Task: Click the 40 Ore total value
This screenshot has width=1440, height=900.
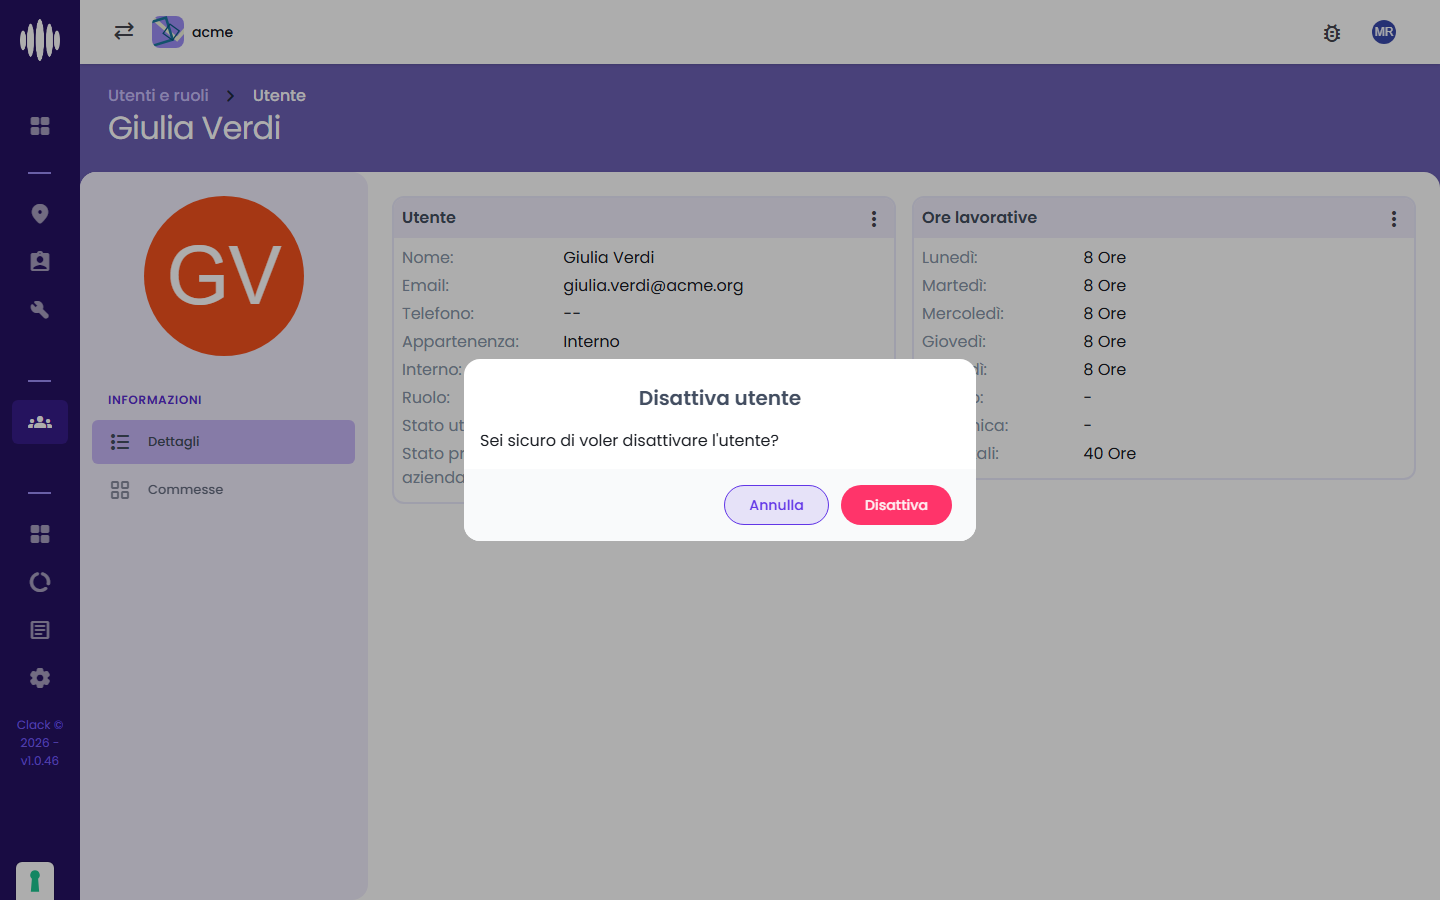Action: 1110,453
